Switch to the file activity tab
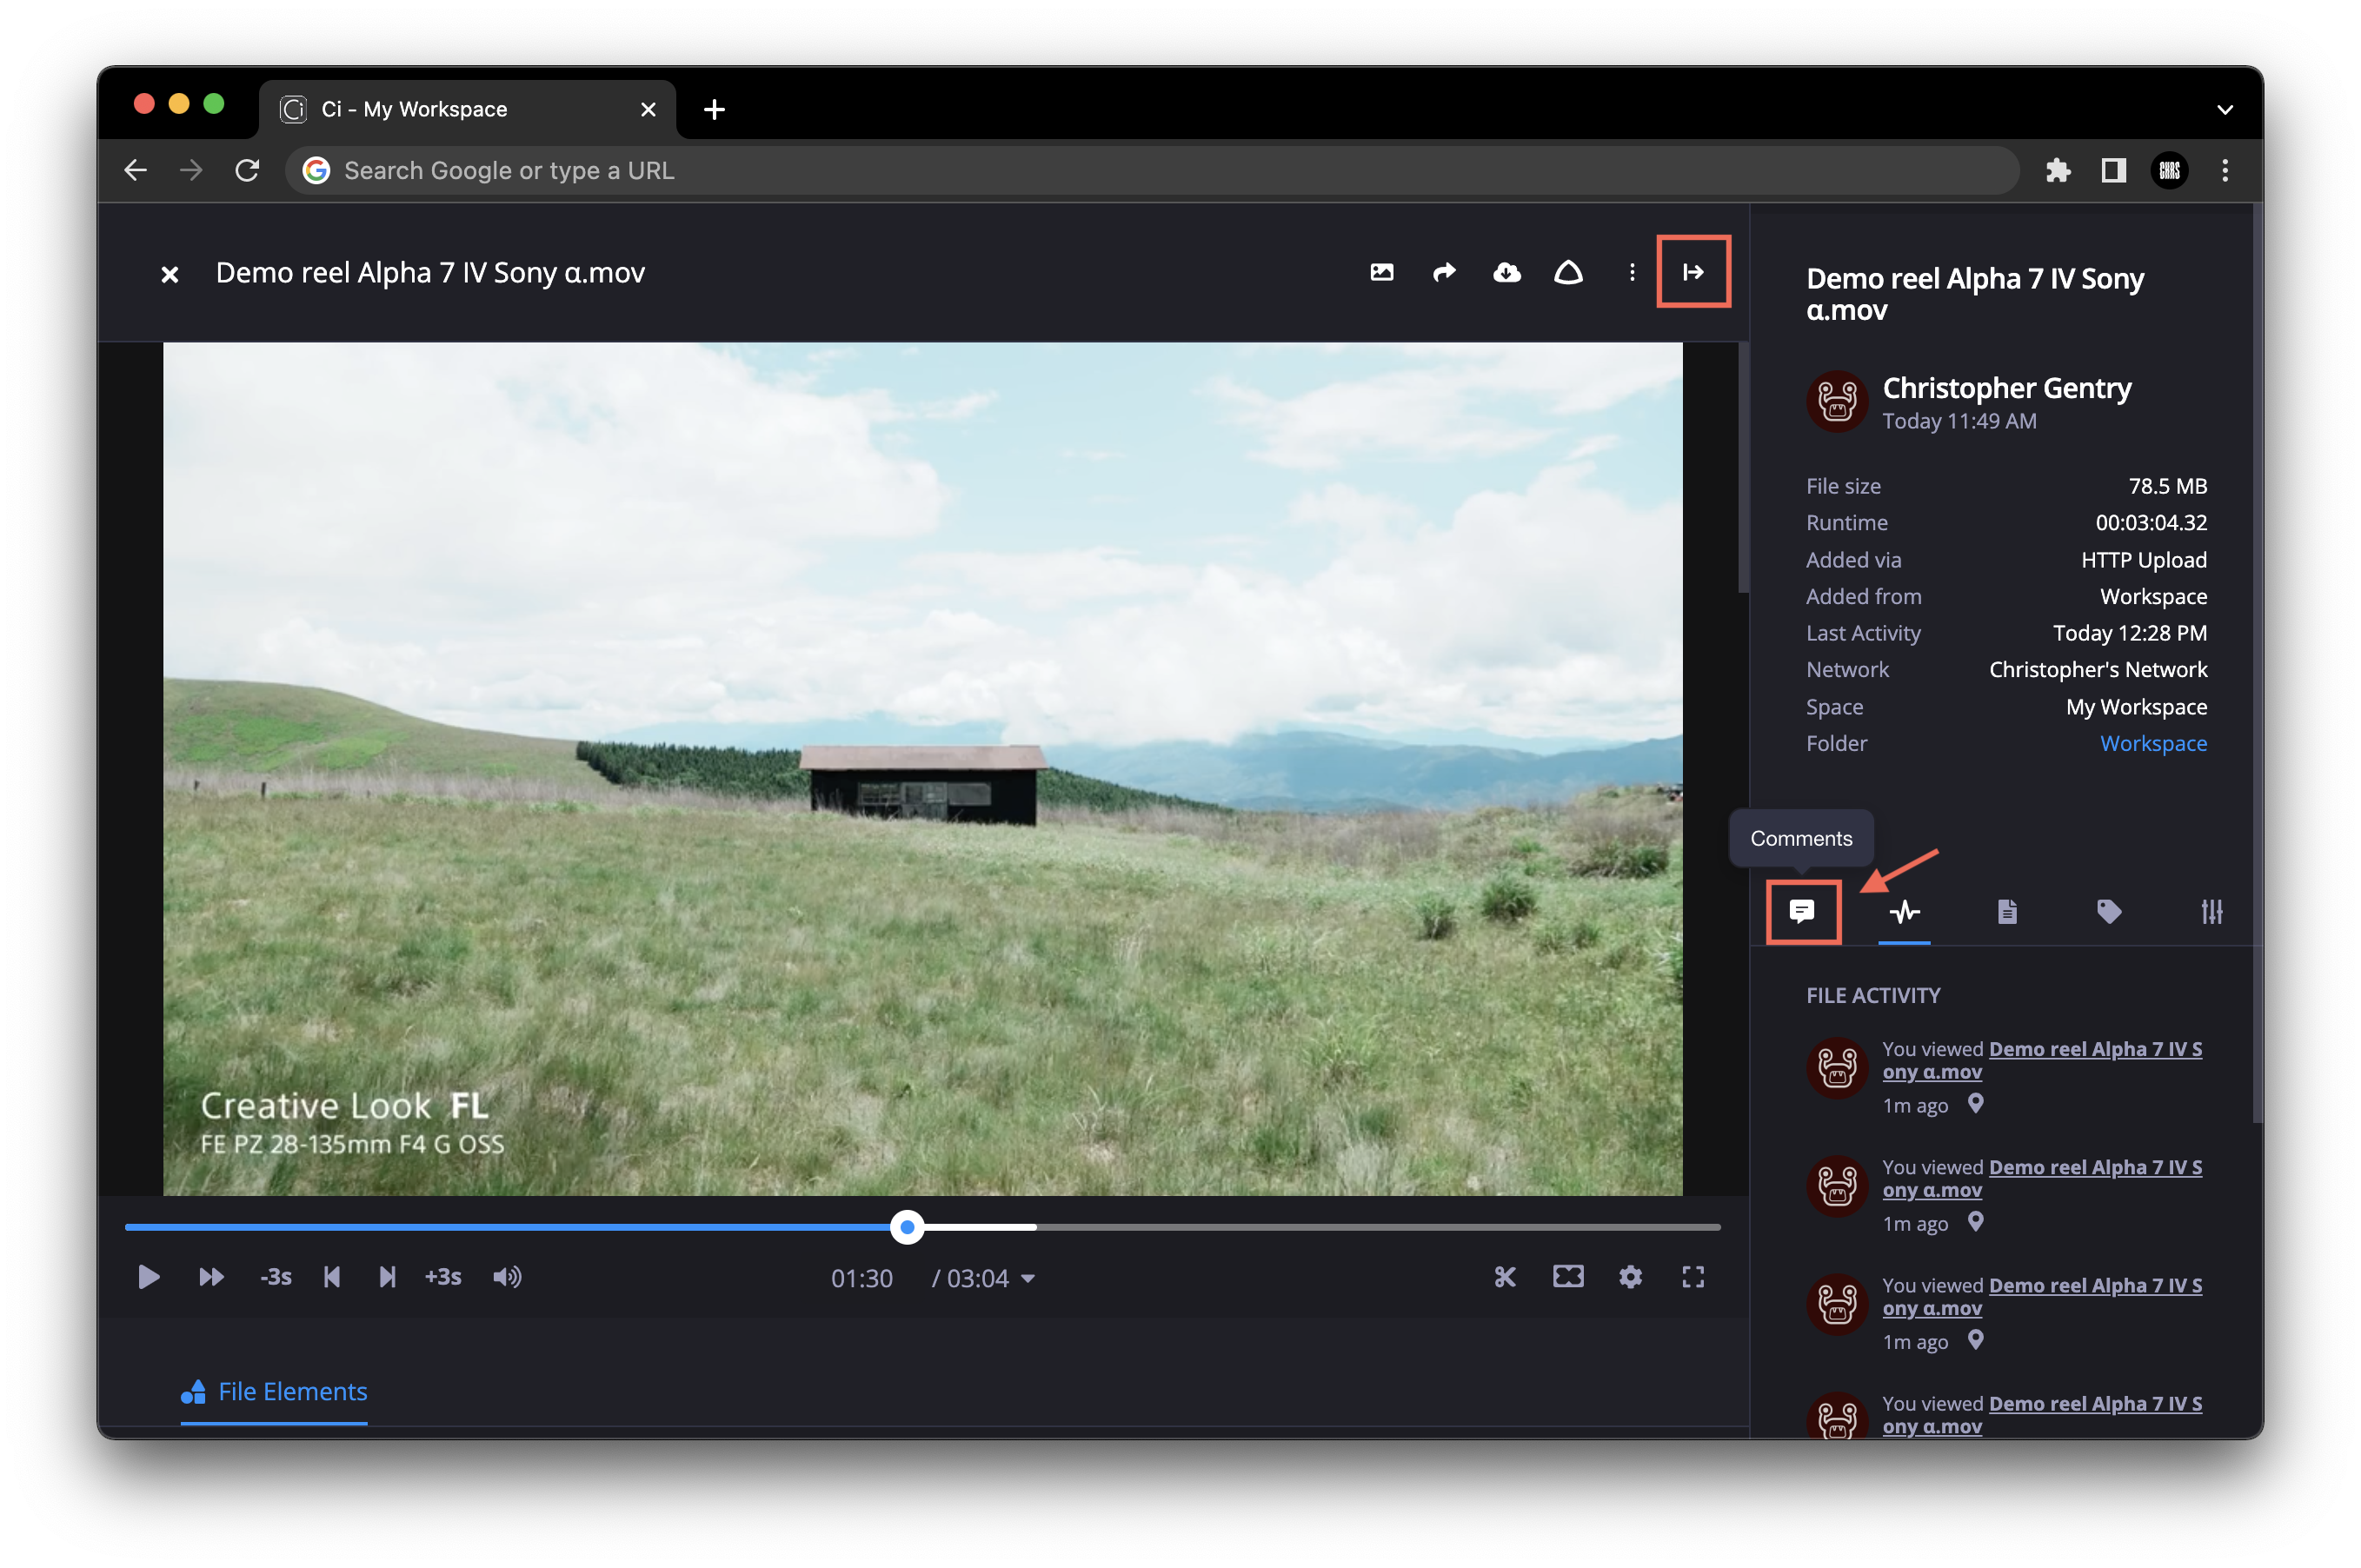 pyautogui.click(x=1903, y=911)
